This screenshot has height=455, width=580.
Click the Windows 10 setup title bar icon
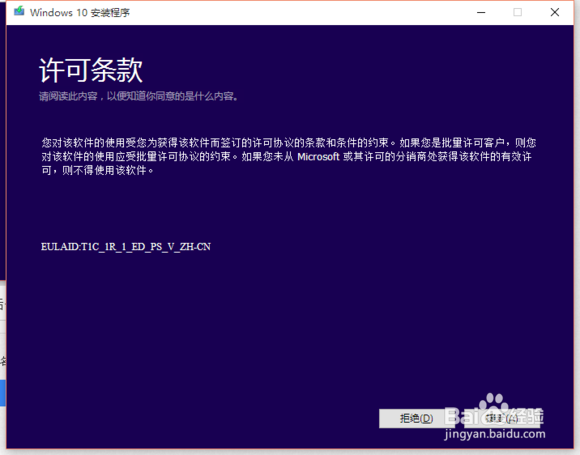pyautogui.click(x=19, y=11)
